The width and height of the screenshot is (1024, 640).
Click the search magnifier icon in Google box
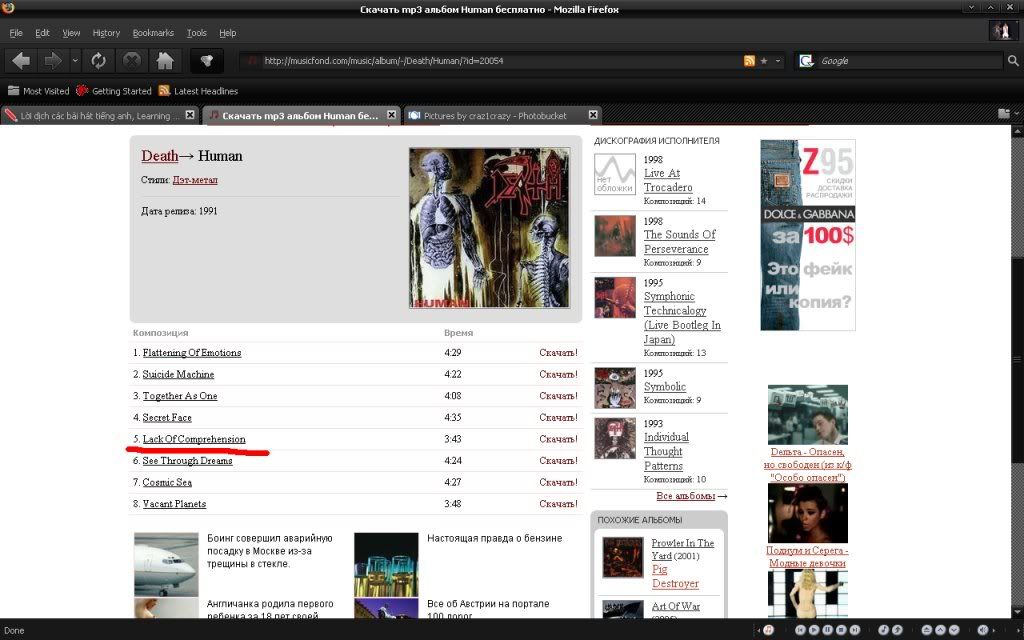click(1013, 61)
